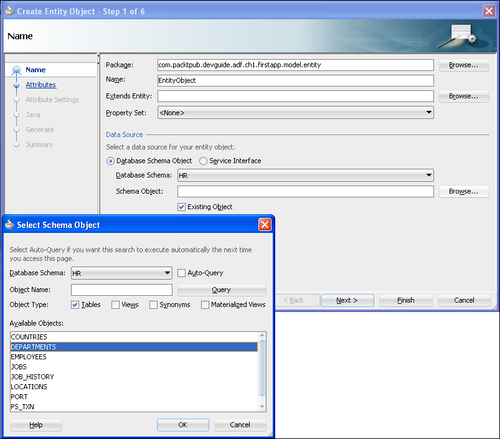Close the Select Schema Object dialog
500x439 pixels.
click(x=265, y=224)
